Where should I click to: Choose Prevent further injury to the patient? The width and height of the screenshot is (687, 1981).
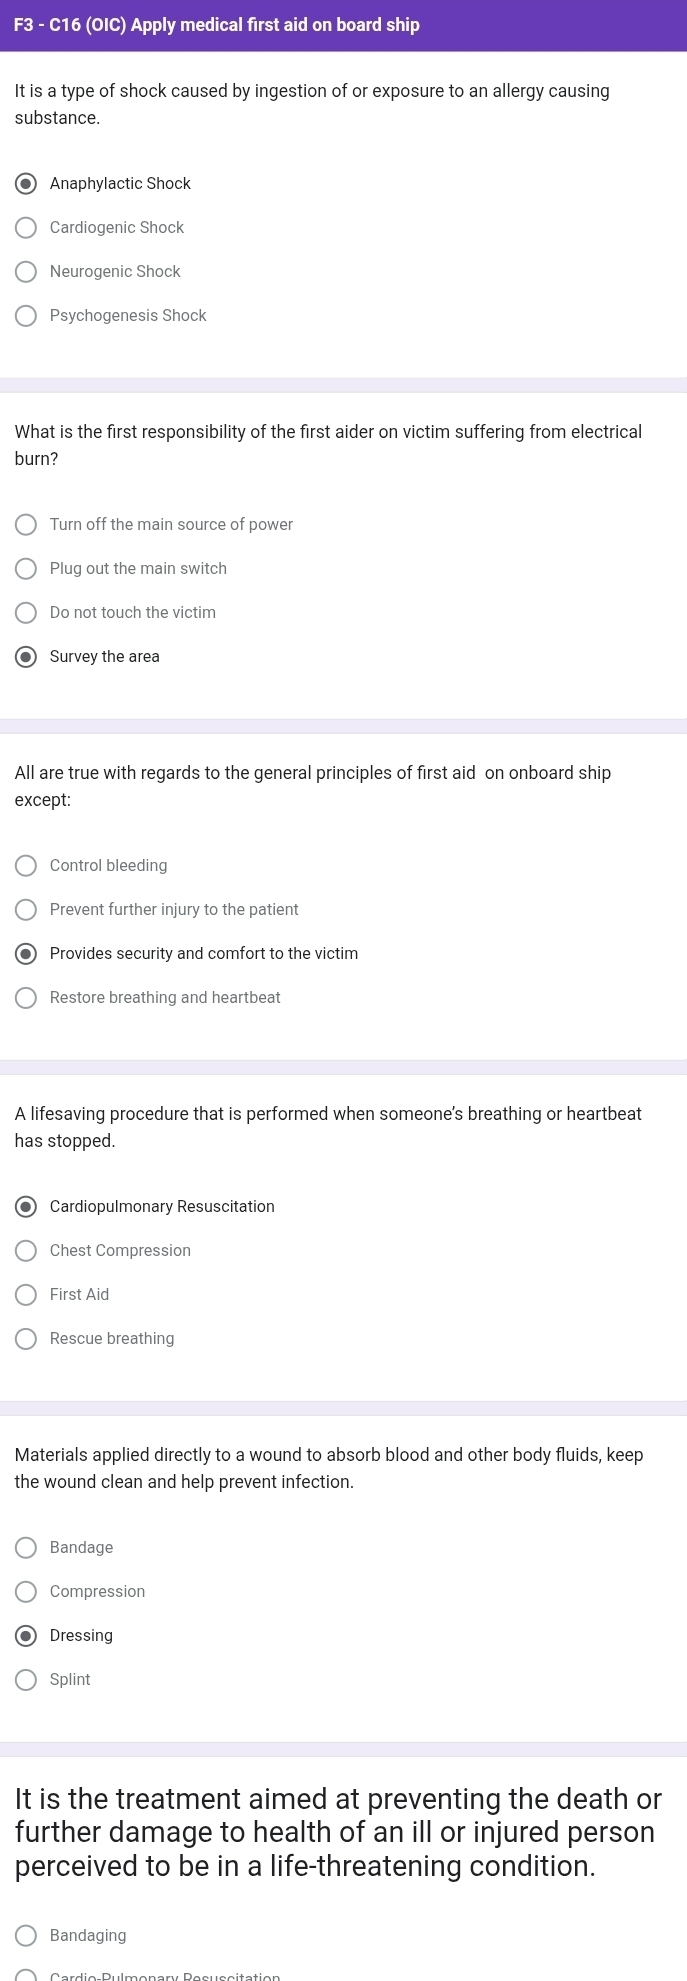point(27,910)
